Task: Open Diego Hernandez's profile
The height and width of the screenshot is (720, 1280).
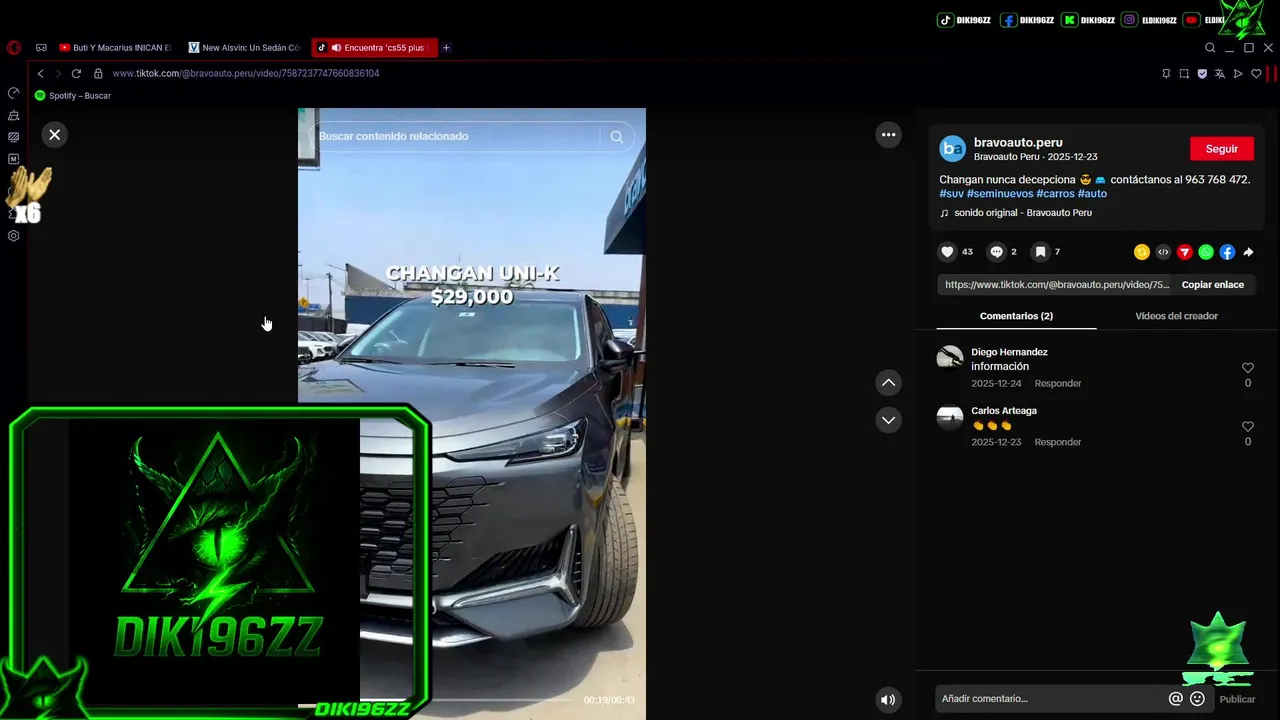Action: tap(1009, 352)
